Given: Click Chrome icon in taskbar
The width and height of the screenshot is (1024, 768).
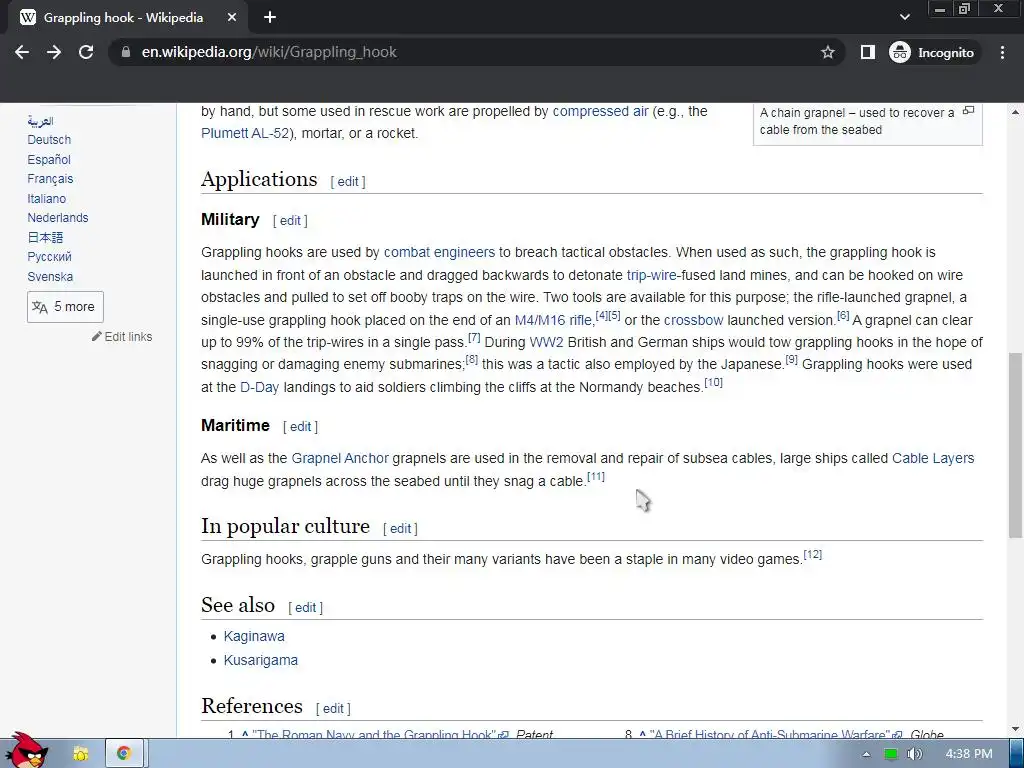Looking at the screenshot, I should coord(124,754).
